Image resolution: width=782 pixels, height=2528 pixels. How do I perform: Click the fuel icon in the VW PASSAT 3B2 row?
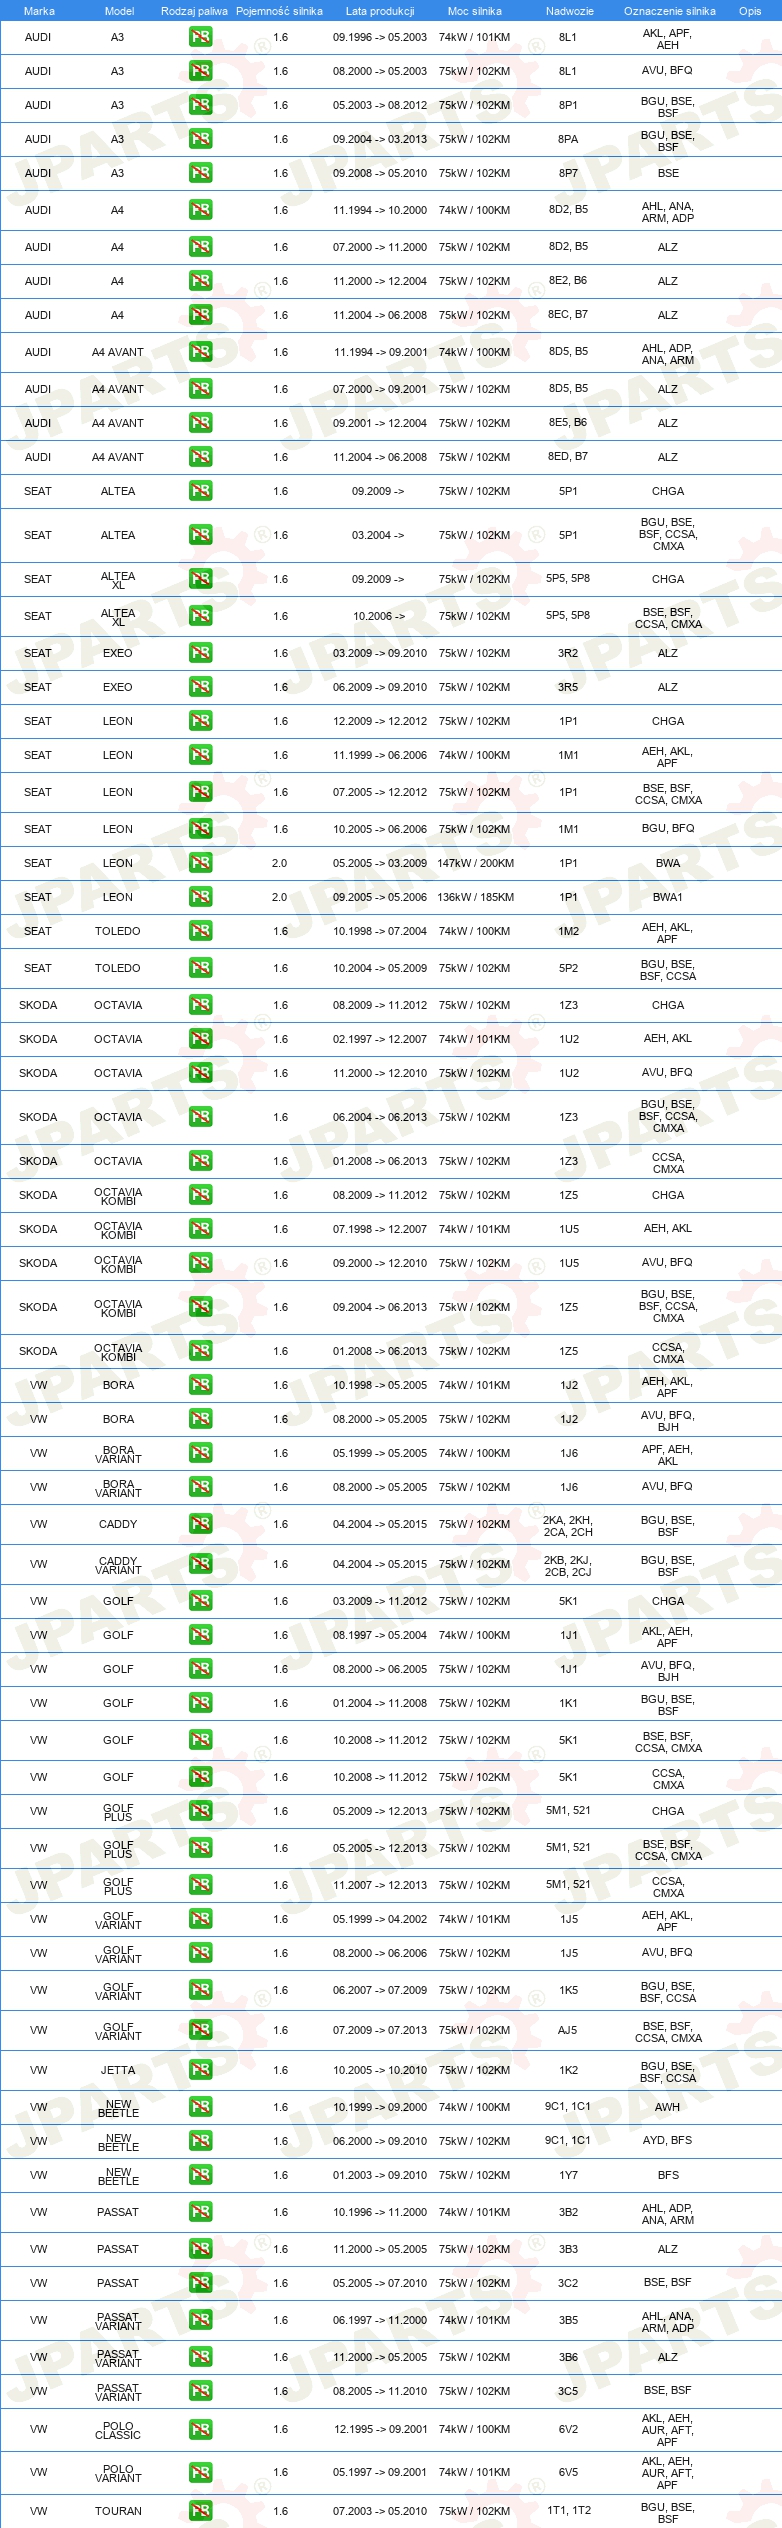pyautogui.click(x=200, y=2212)
